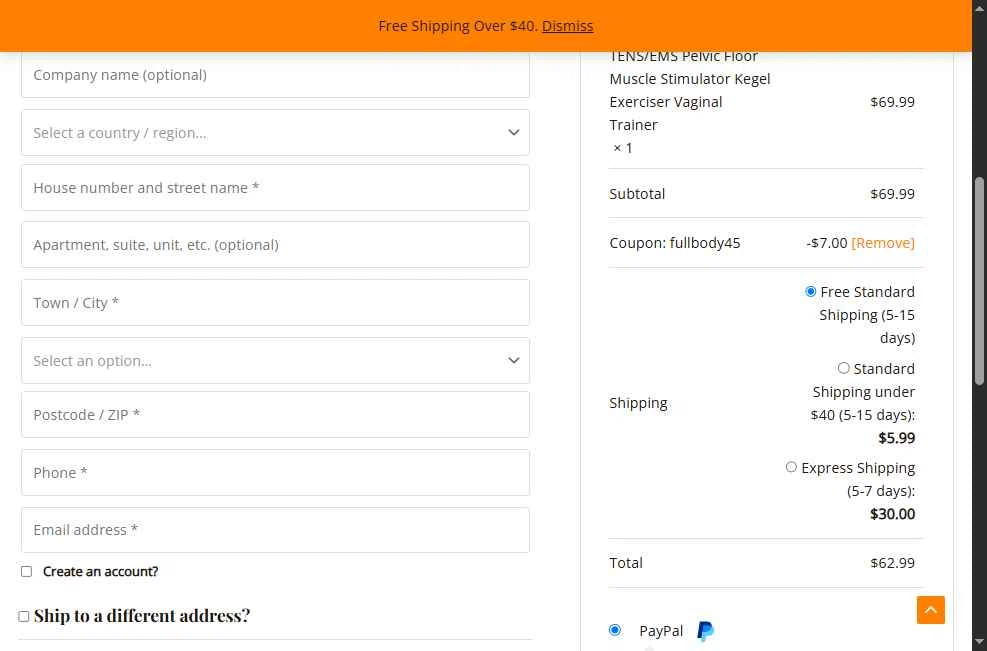
Task: Focus the Town / City field
Action: click(275, 303)
